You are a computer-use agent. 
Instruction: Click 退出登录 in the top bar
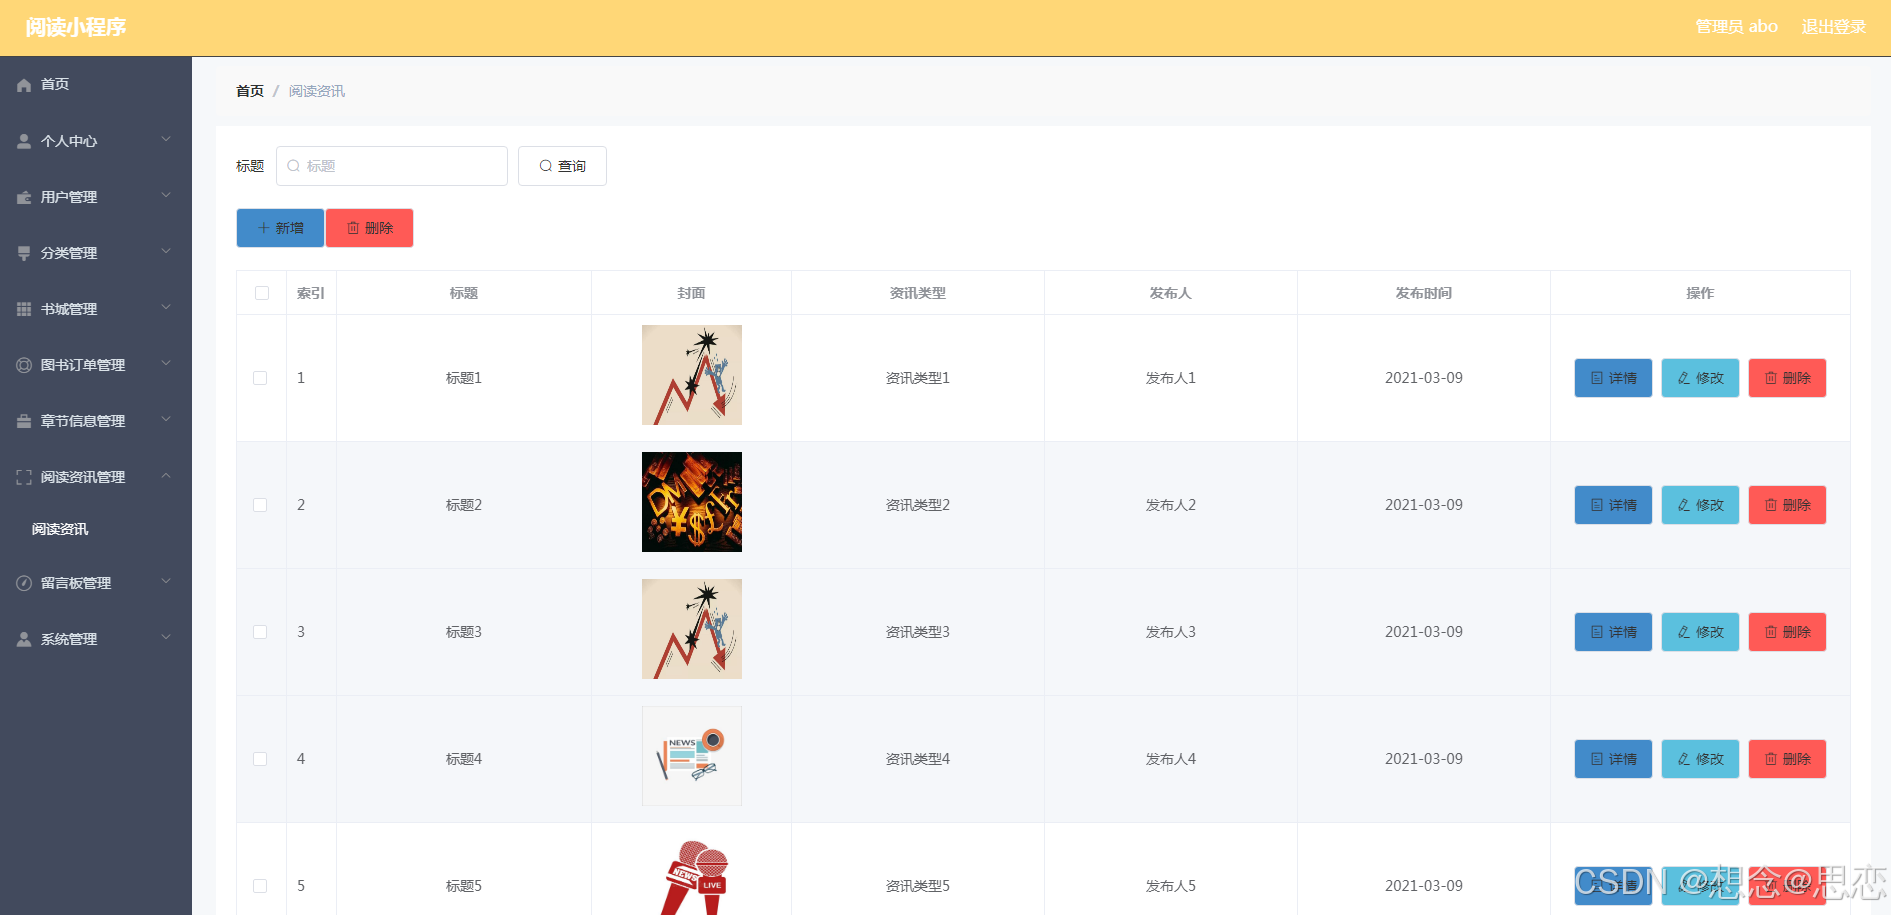tap(1834, 27)
